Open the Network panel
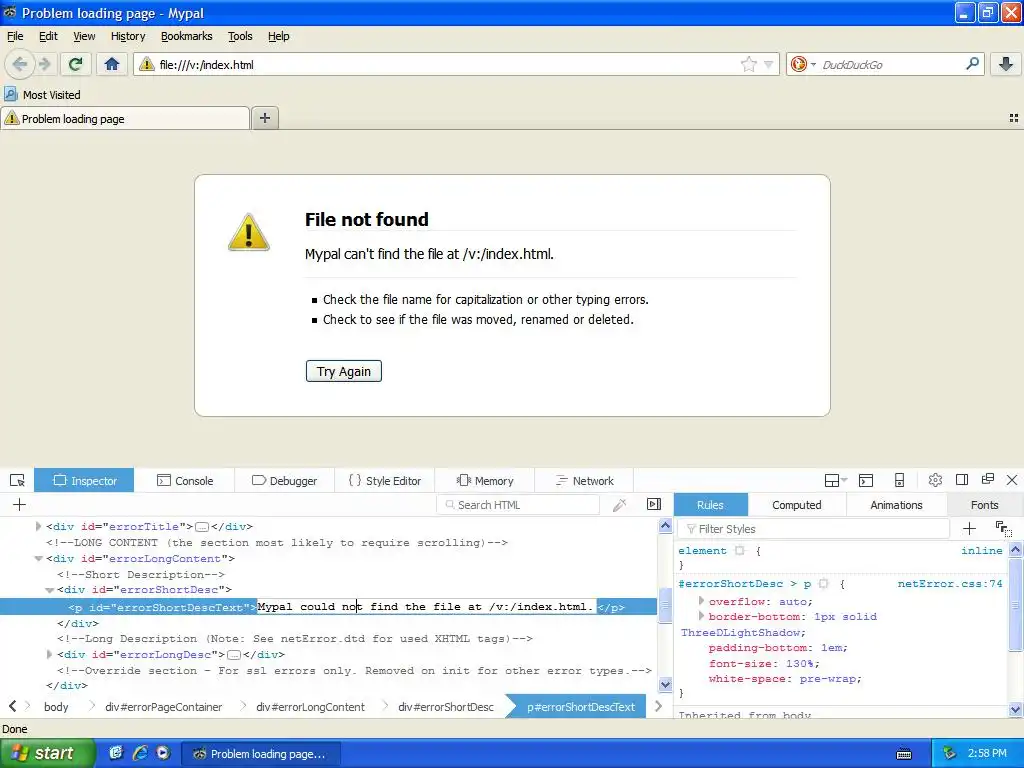Viewport: 1024px width, 768px height. tap(584, 481)
